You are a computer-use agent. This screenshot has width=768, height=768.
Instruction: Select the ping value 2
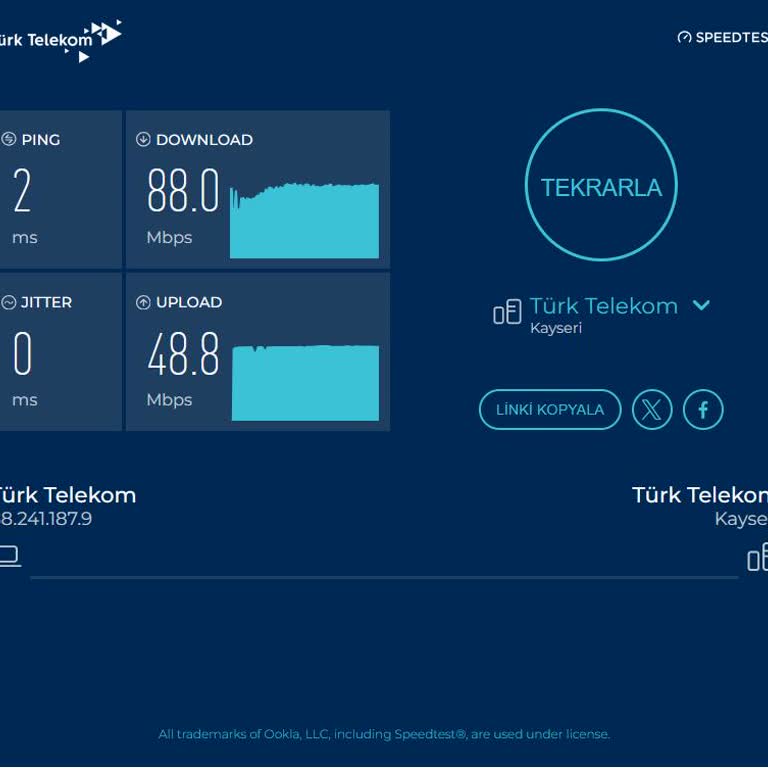click(x=23, y=191)
